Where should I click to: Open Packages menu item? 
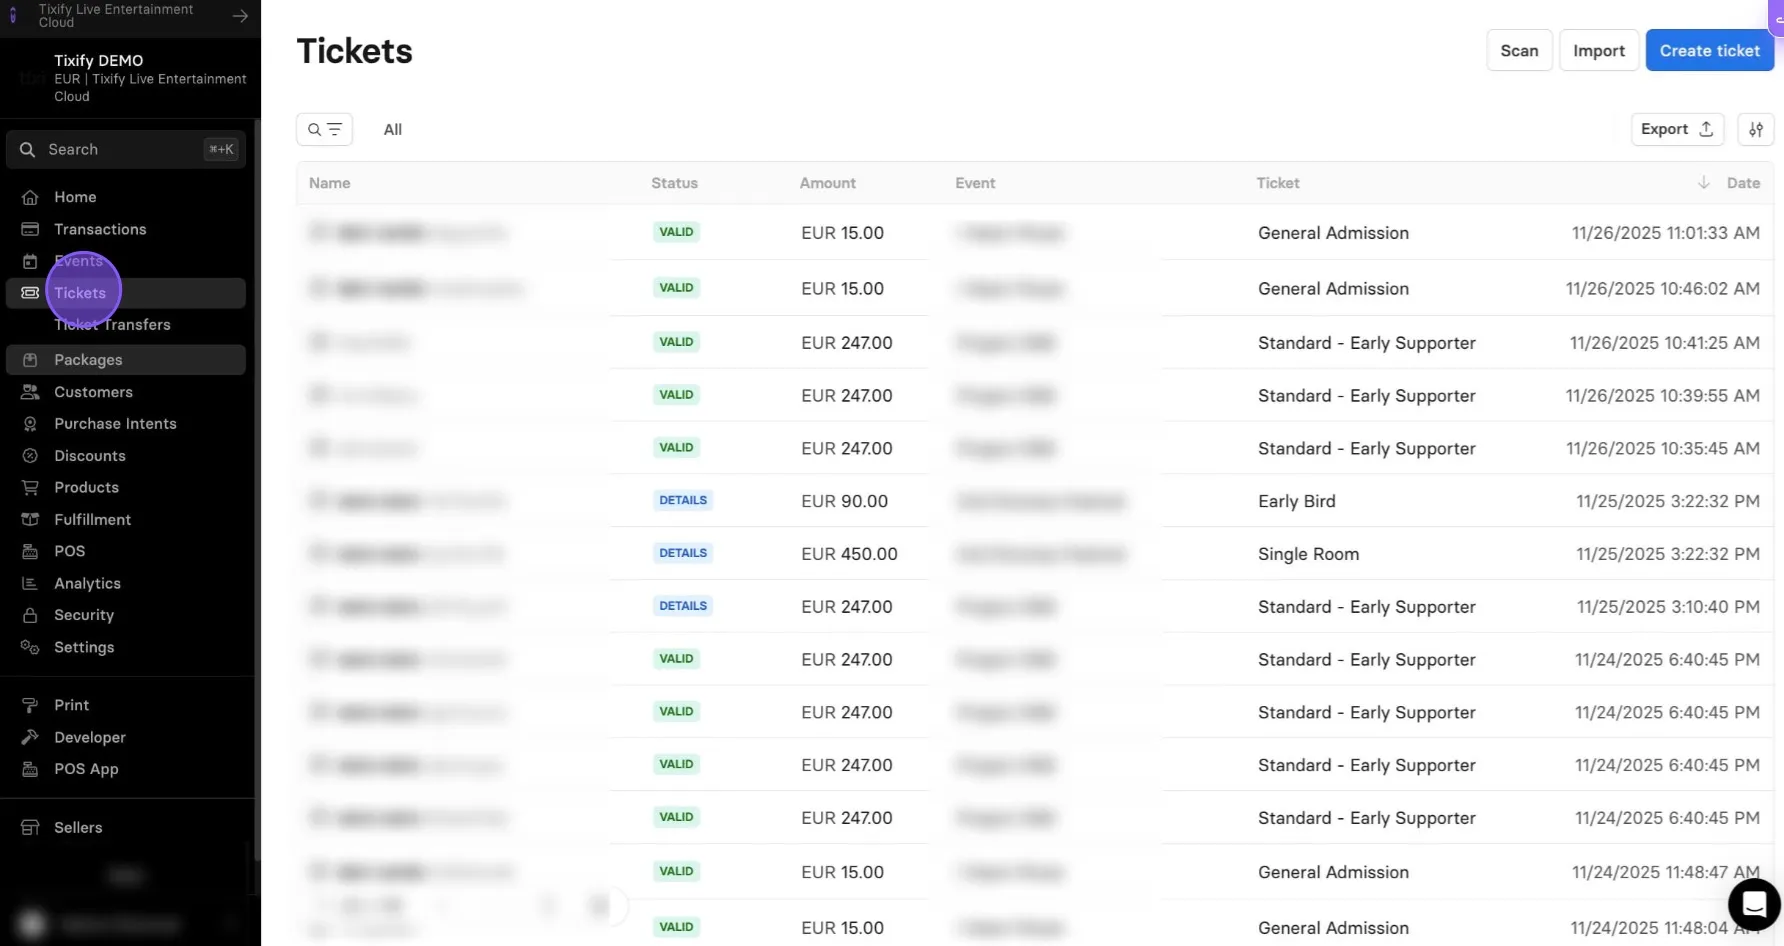(126, 360)
